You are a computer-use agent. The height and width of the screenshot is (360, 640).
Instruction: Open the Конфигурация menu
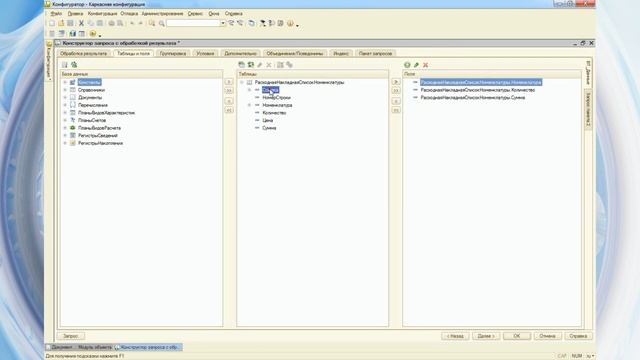point(102,13)
